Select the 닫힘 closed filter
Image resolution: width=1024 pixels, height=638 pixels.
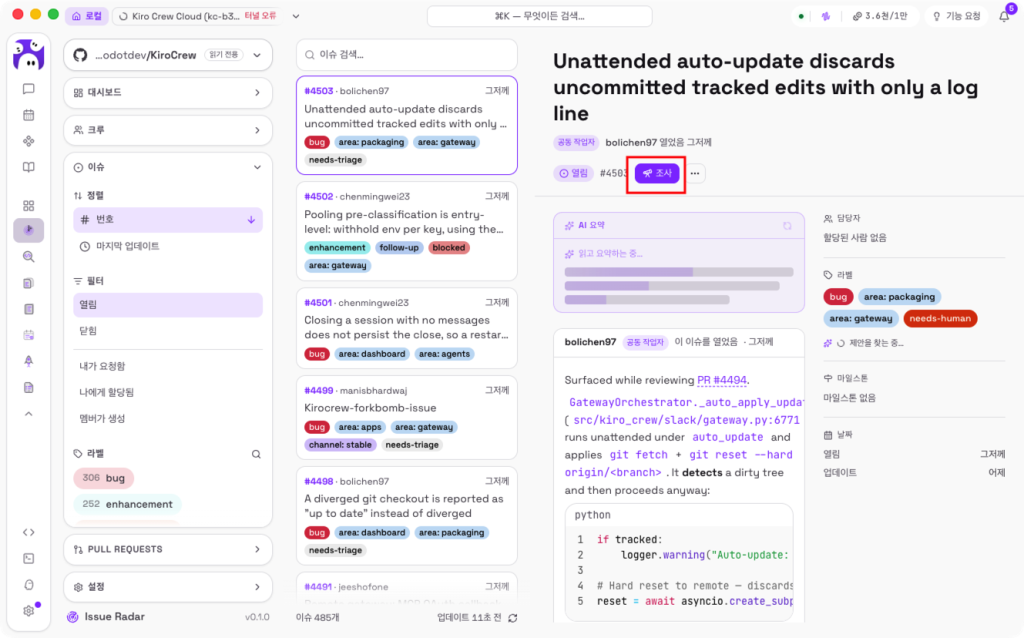(168, 331)
